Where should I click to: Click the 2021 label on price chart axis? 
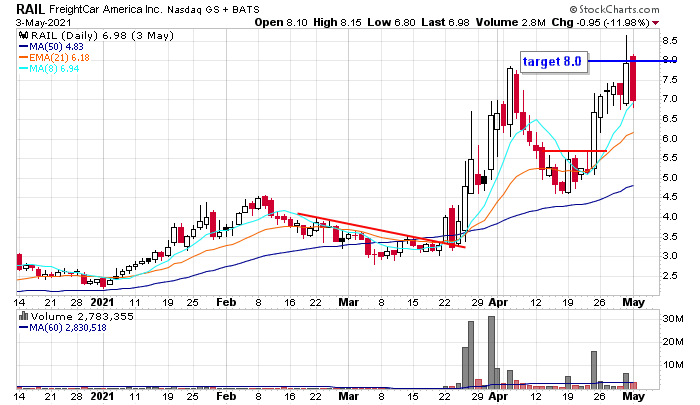pos(102,302)
